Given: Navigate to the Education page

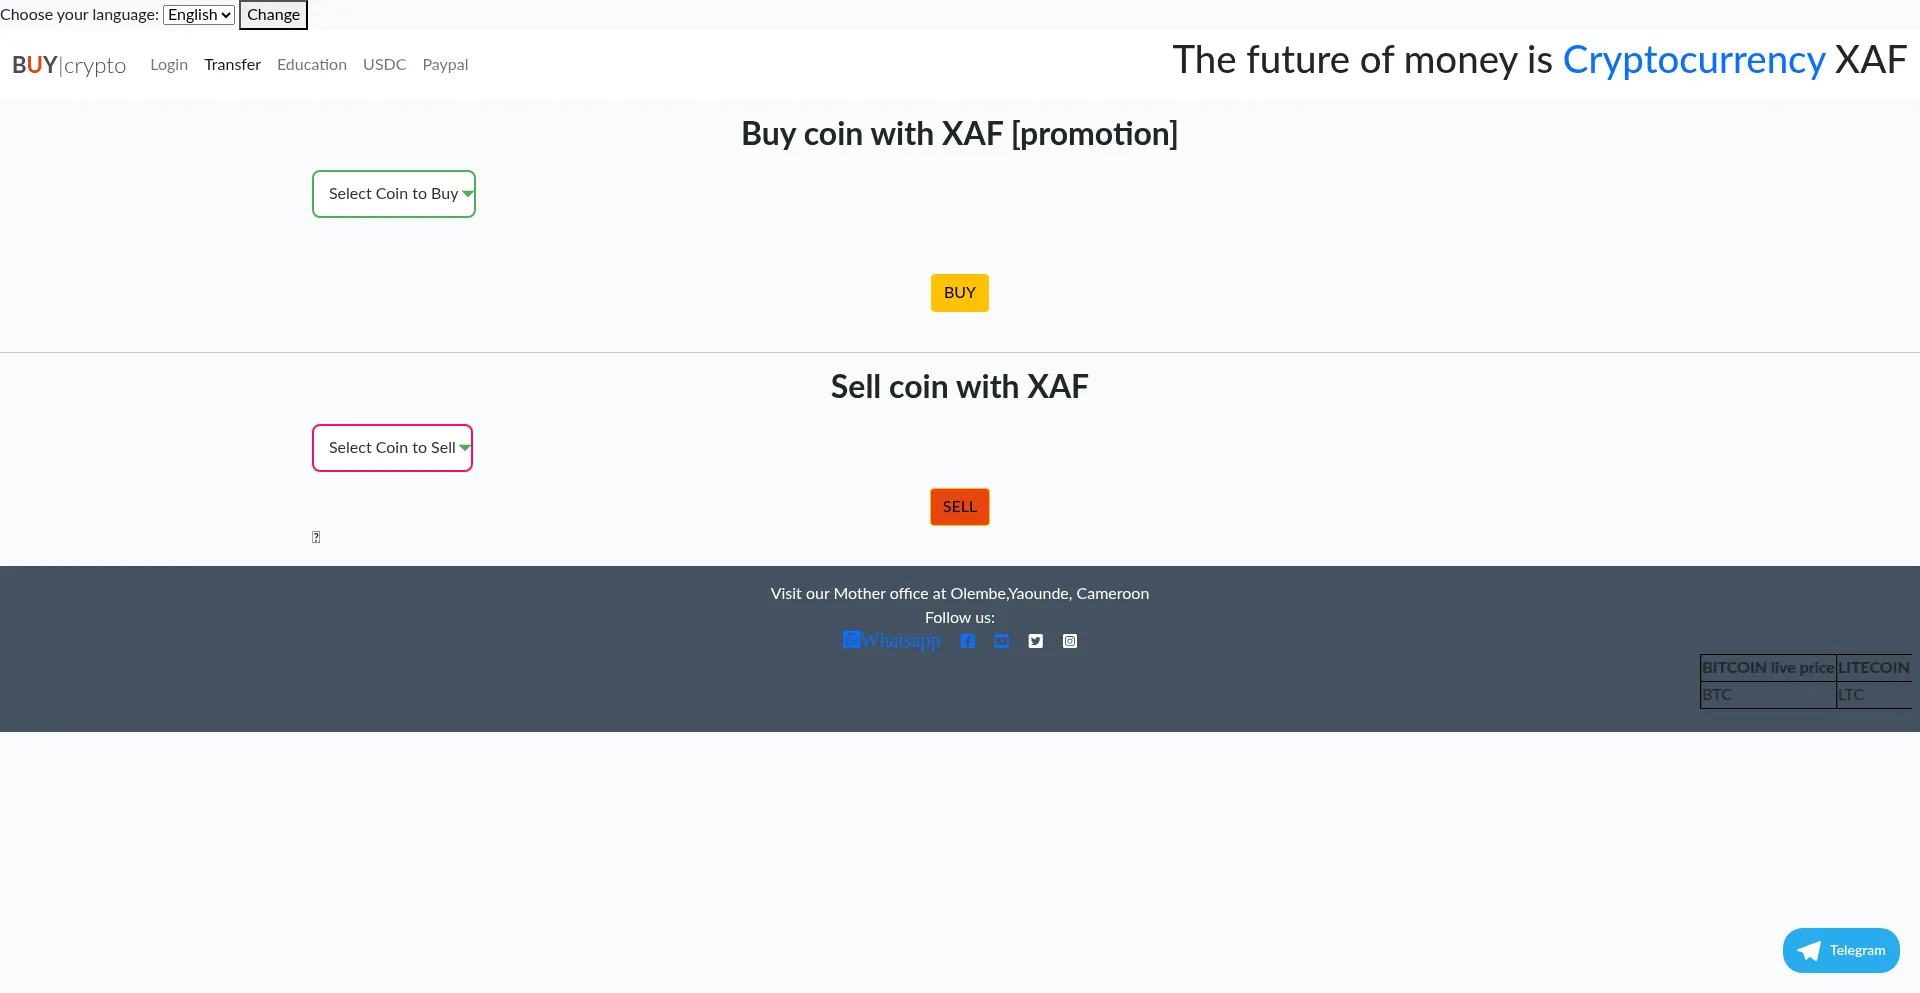Looking at the screenshot, I should 312,65.
